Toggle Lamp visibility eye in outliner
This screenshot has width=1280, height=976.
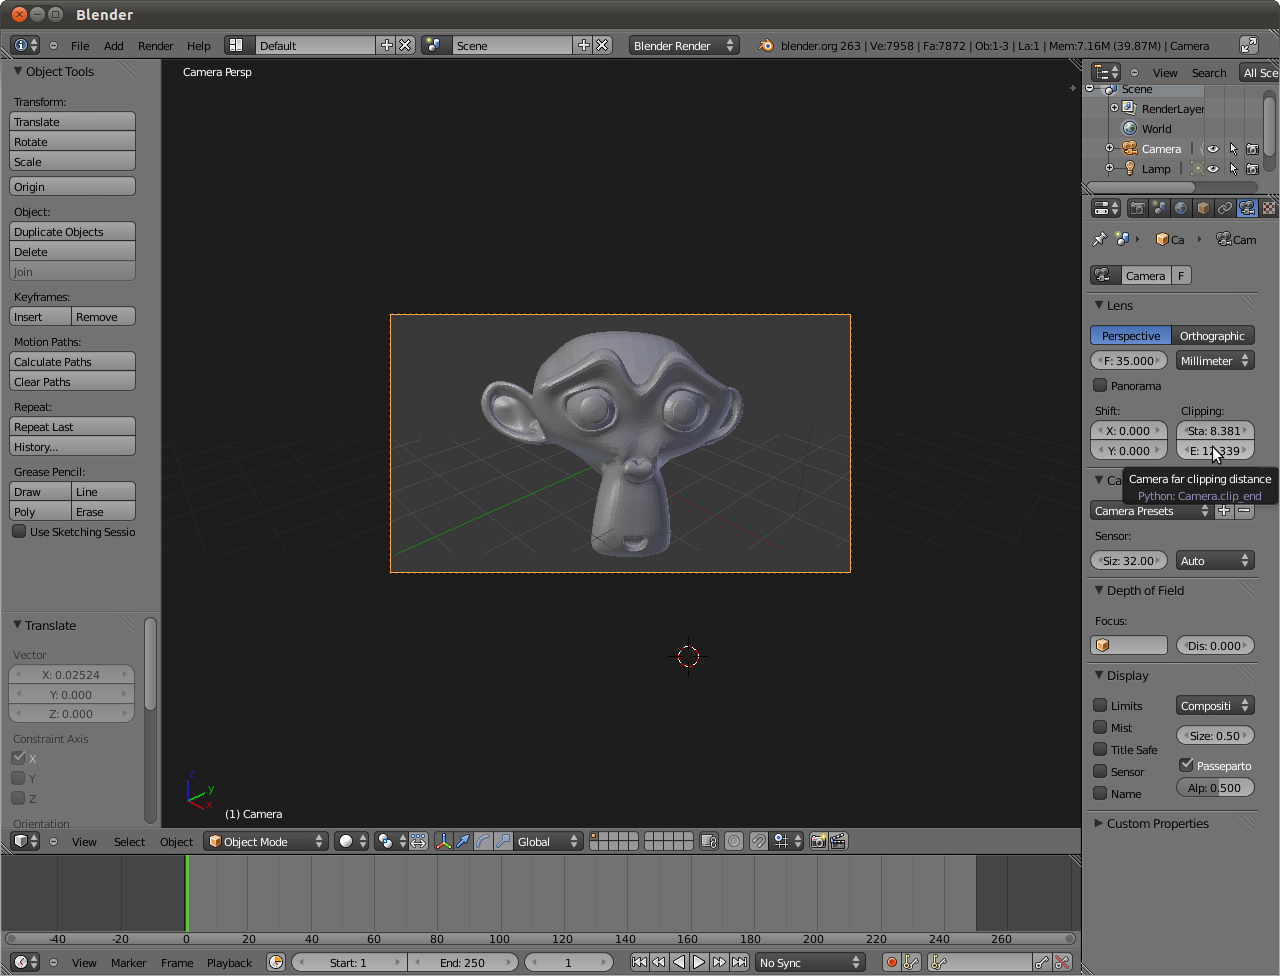[x=1213, y=168]
